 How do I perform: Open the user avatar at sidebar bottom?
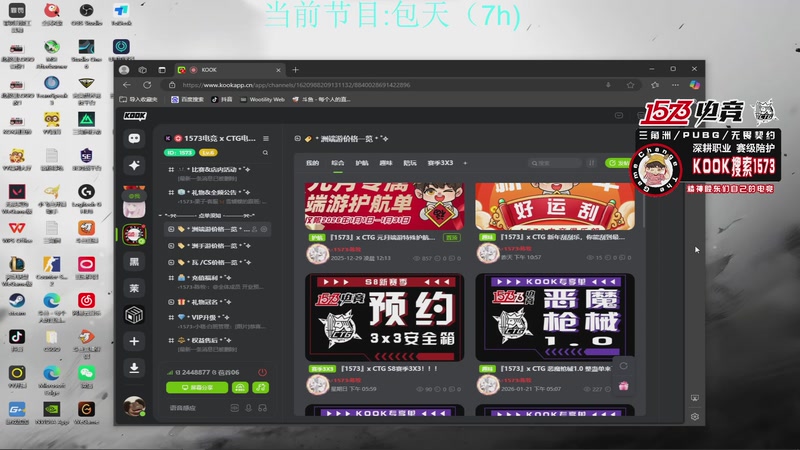tap(134, 406)
